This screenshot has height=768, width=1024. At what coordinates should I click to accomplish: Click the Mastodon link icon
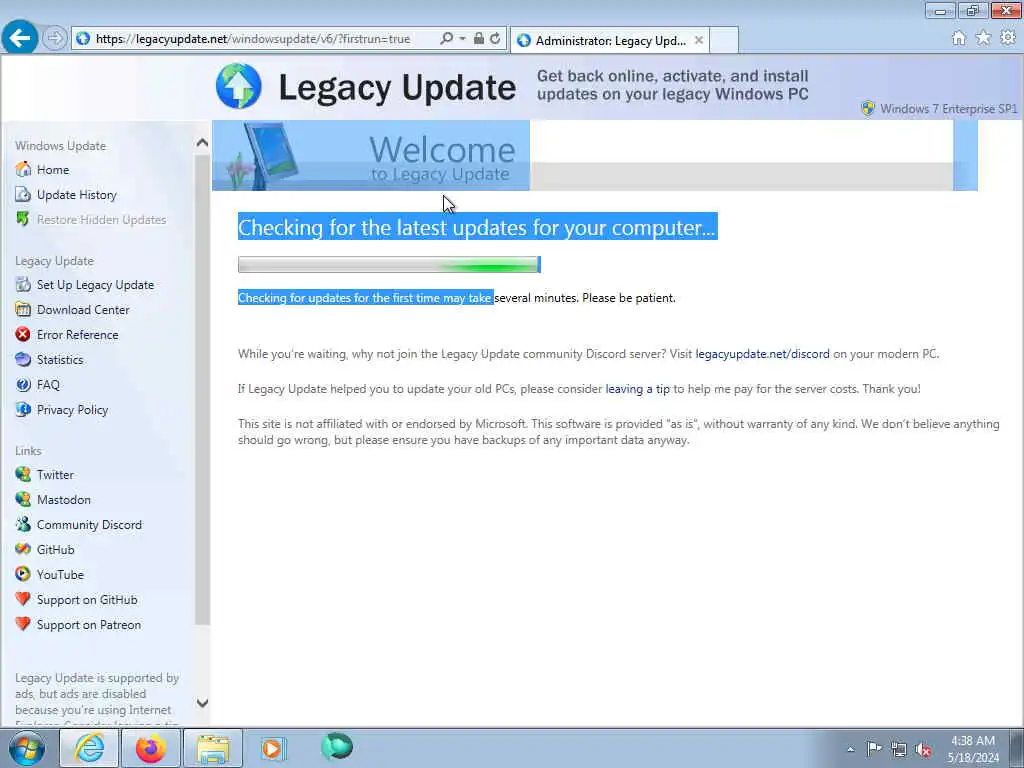pos(23,500)
